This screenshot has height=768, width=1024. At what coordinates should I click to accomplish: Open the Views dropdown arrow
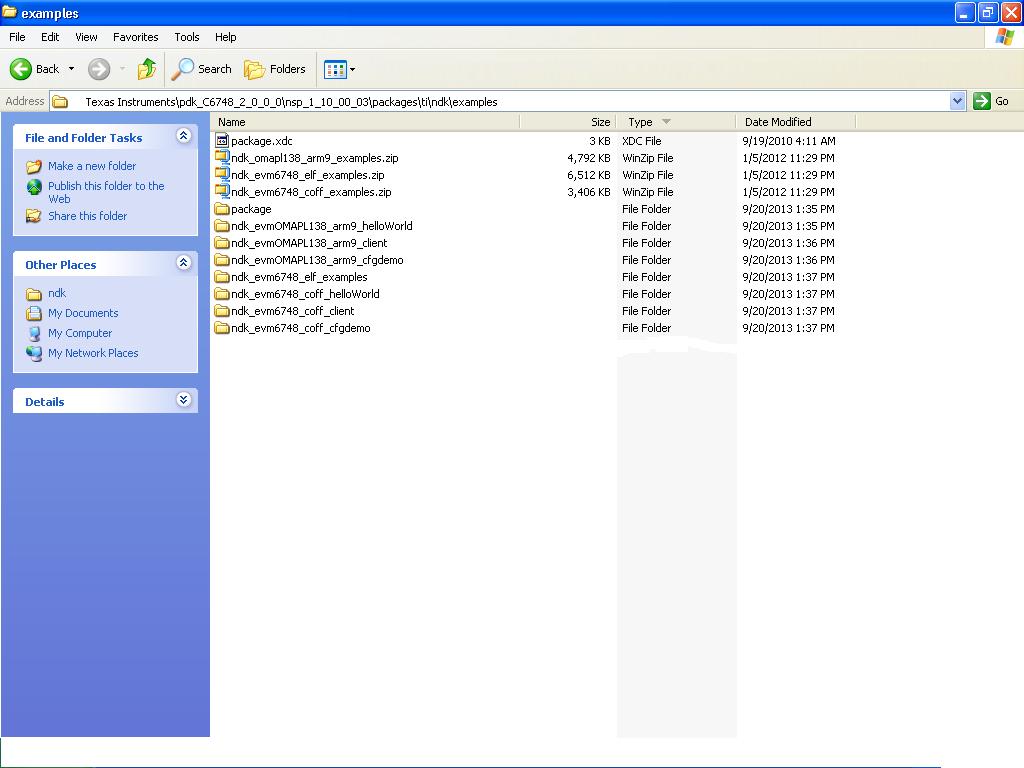353,69
